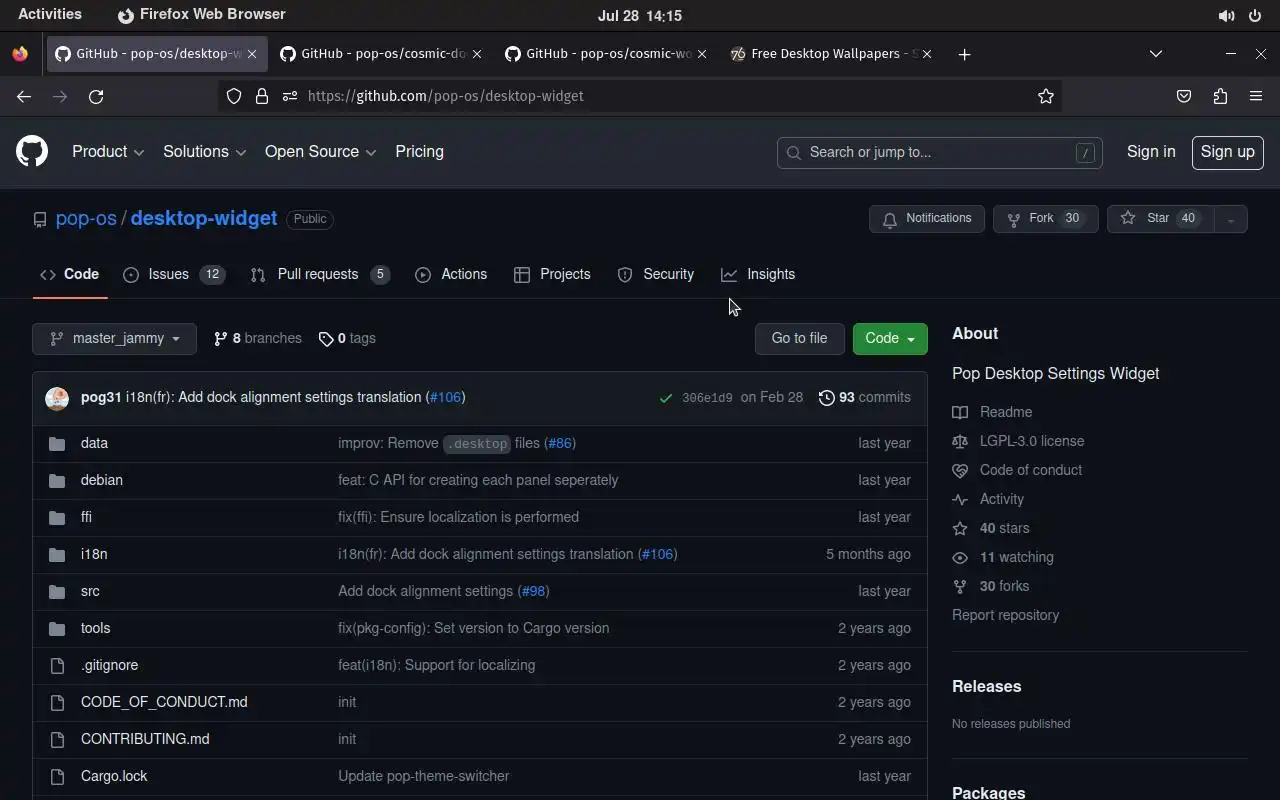Click the folder icon beside data
Image resolution: width=1280 pixels, height=800 pixels.
point(57,443)
